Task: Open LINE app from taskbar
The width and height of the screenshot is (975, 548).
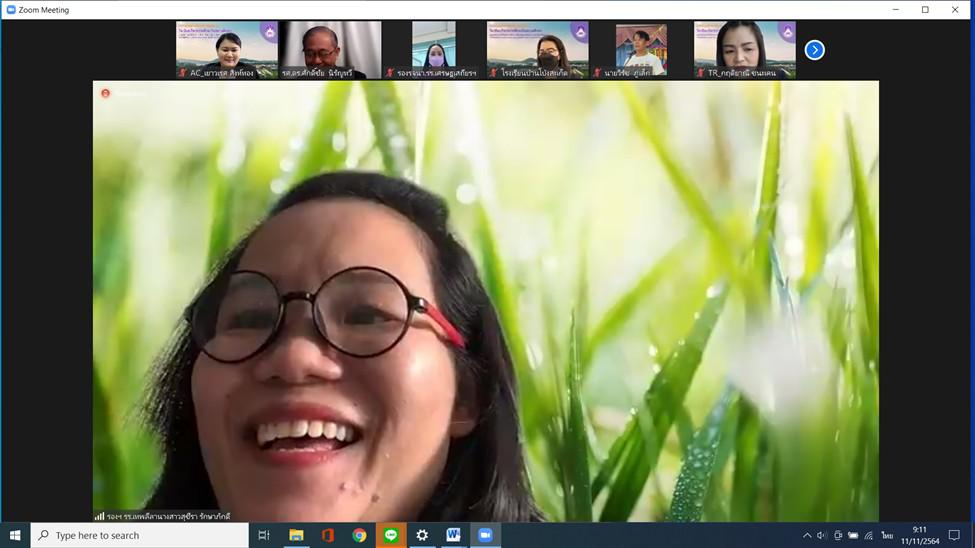Action: pyautogui.click(x=391, y=535)
